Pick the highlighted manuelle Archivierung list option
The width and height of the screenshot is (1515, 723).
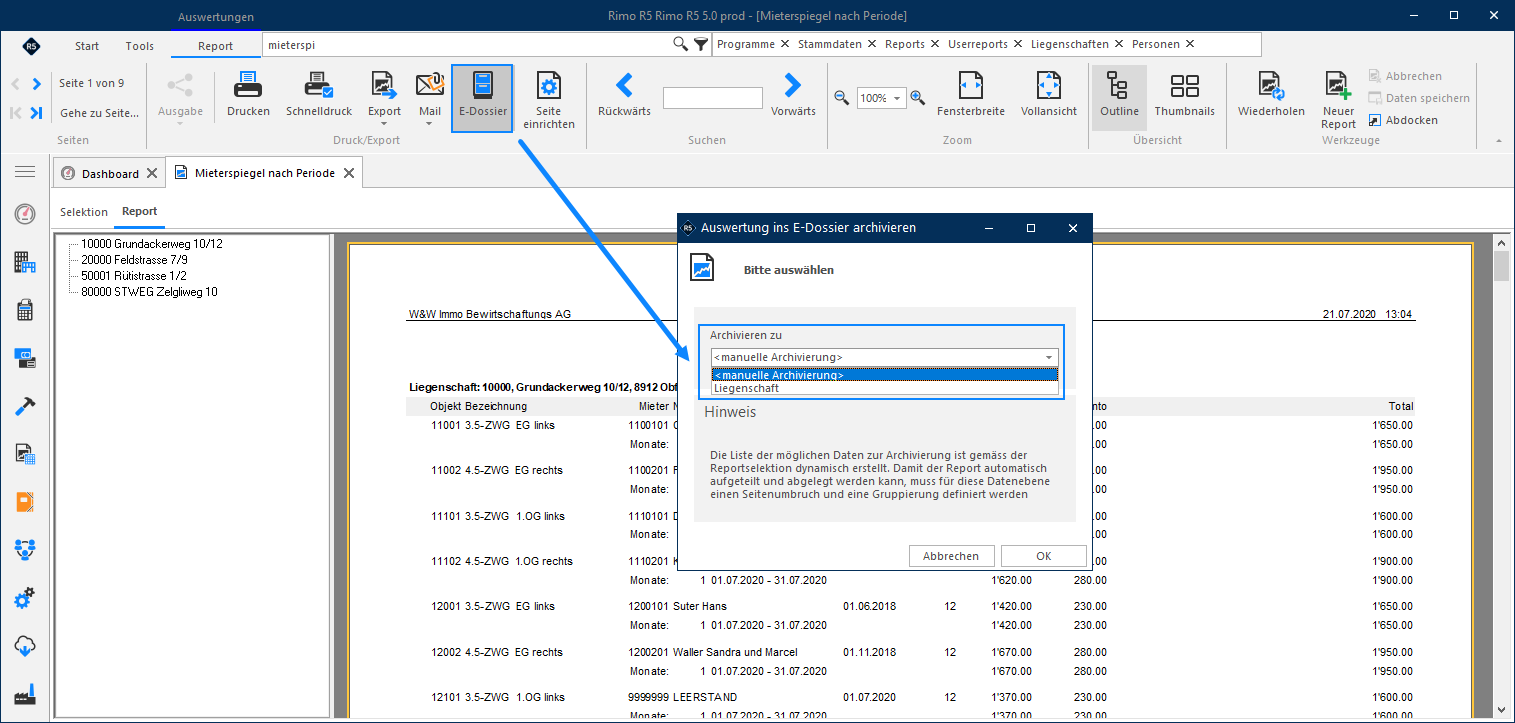point(884,375)
